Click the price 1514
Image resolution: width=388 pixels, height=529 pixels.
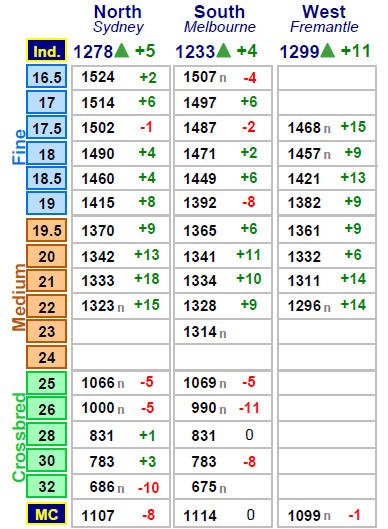point(98,102)
